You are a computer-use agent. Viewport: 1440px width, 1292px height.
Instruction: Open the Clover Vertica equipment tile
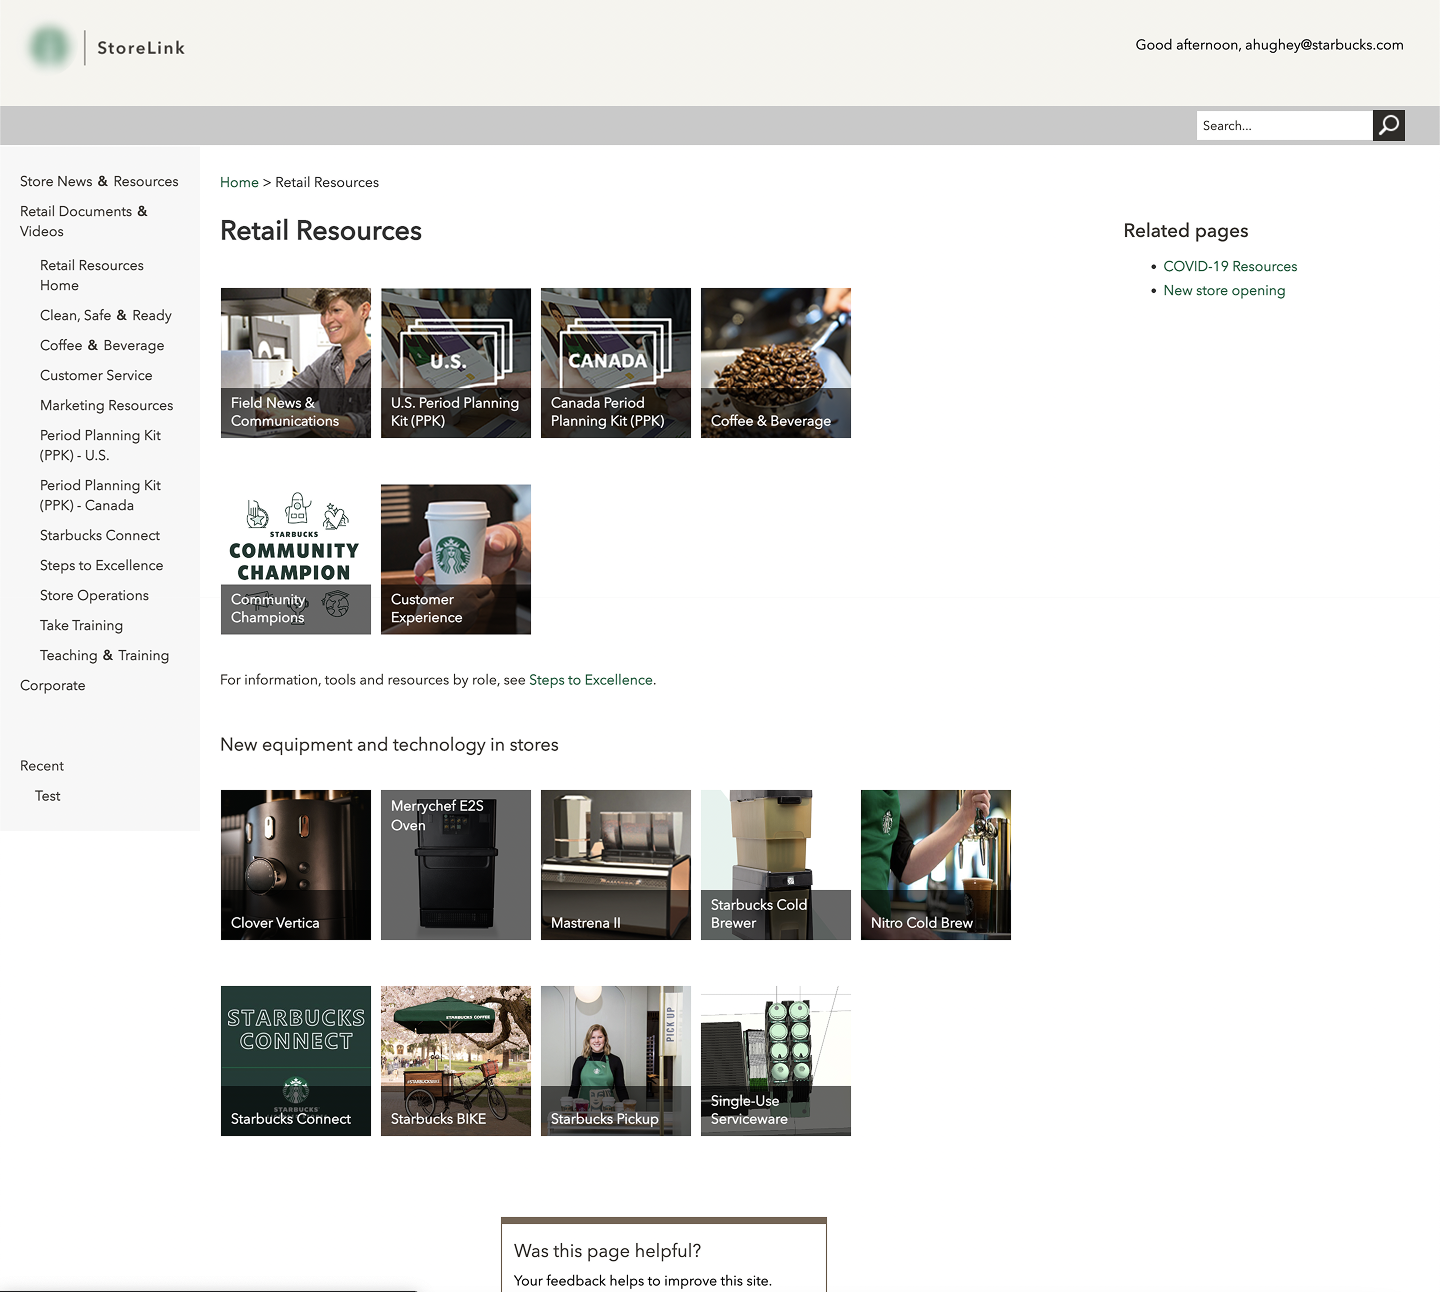295,864
